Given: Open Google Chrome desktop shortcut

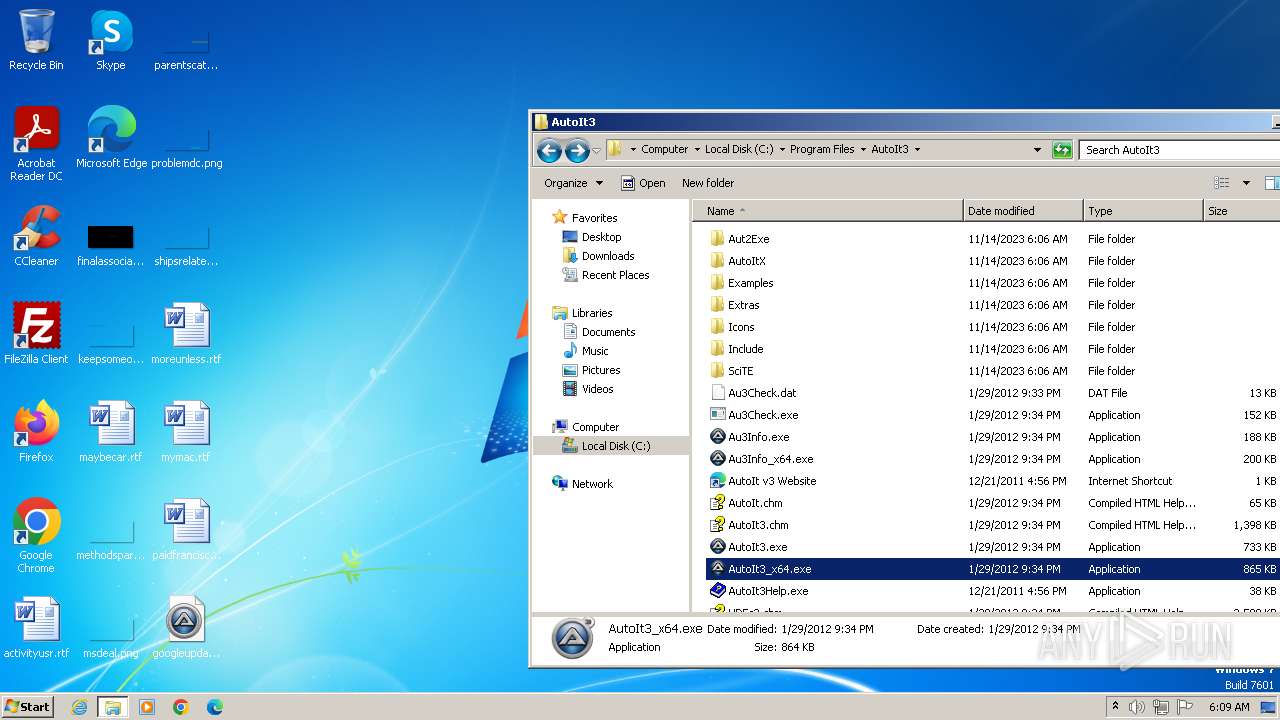Looking at the screenshot, I should click(36, 536).
